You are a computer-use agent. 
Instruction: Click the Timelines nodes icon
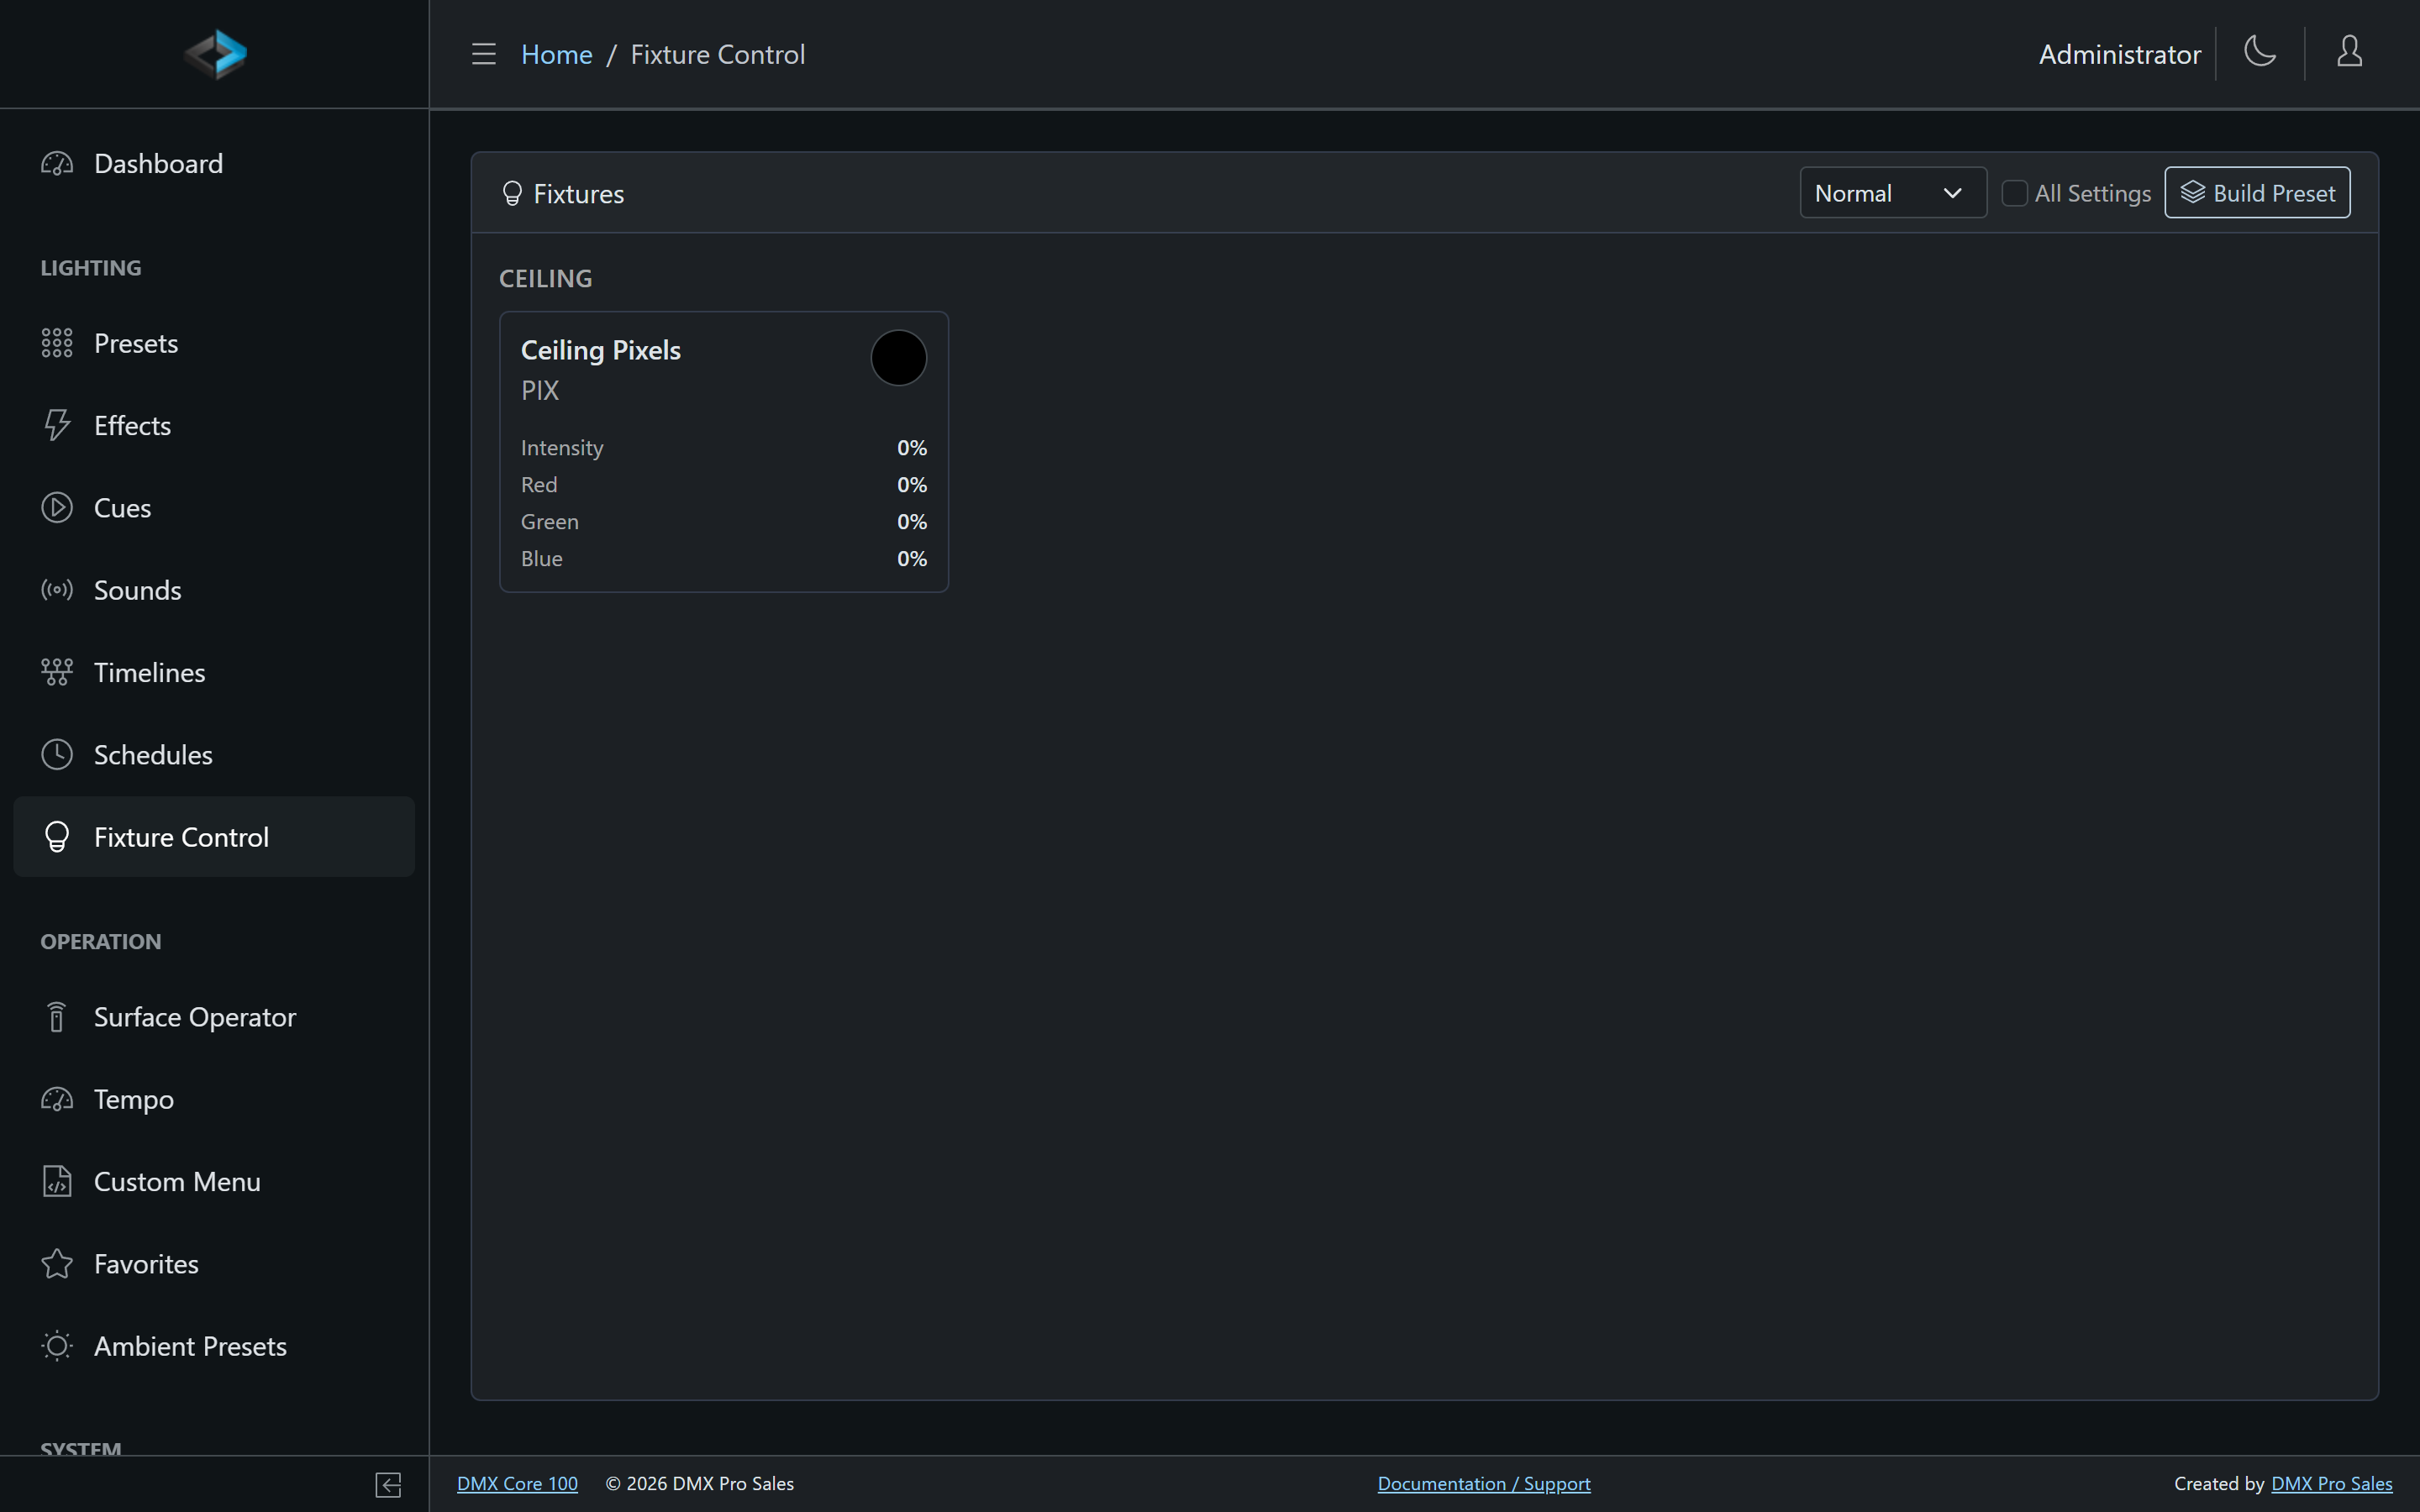click(x=57, y=672)
